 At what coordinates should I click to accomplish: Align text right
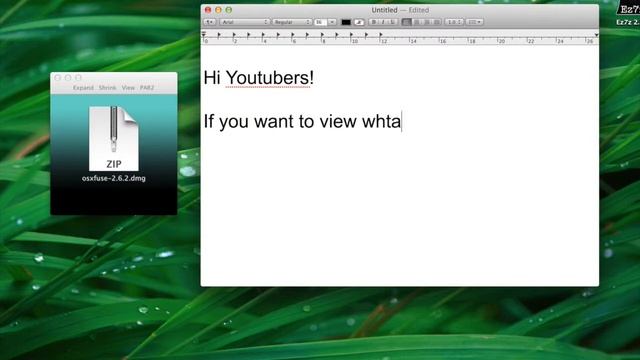pos(427,22)
